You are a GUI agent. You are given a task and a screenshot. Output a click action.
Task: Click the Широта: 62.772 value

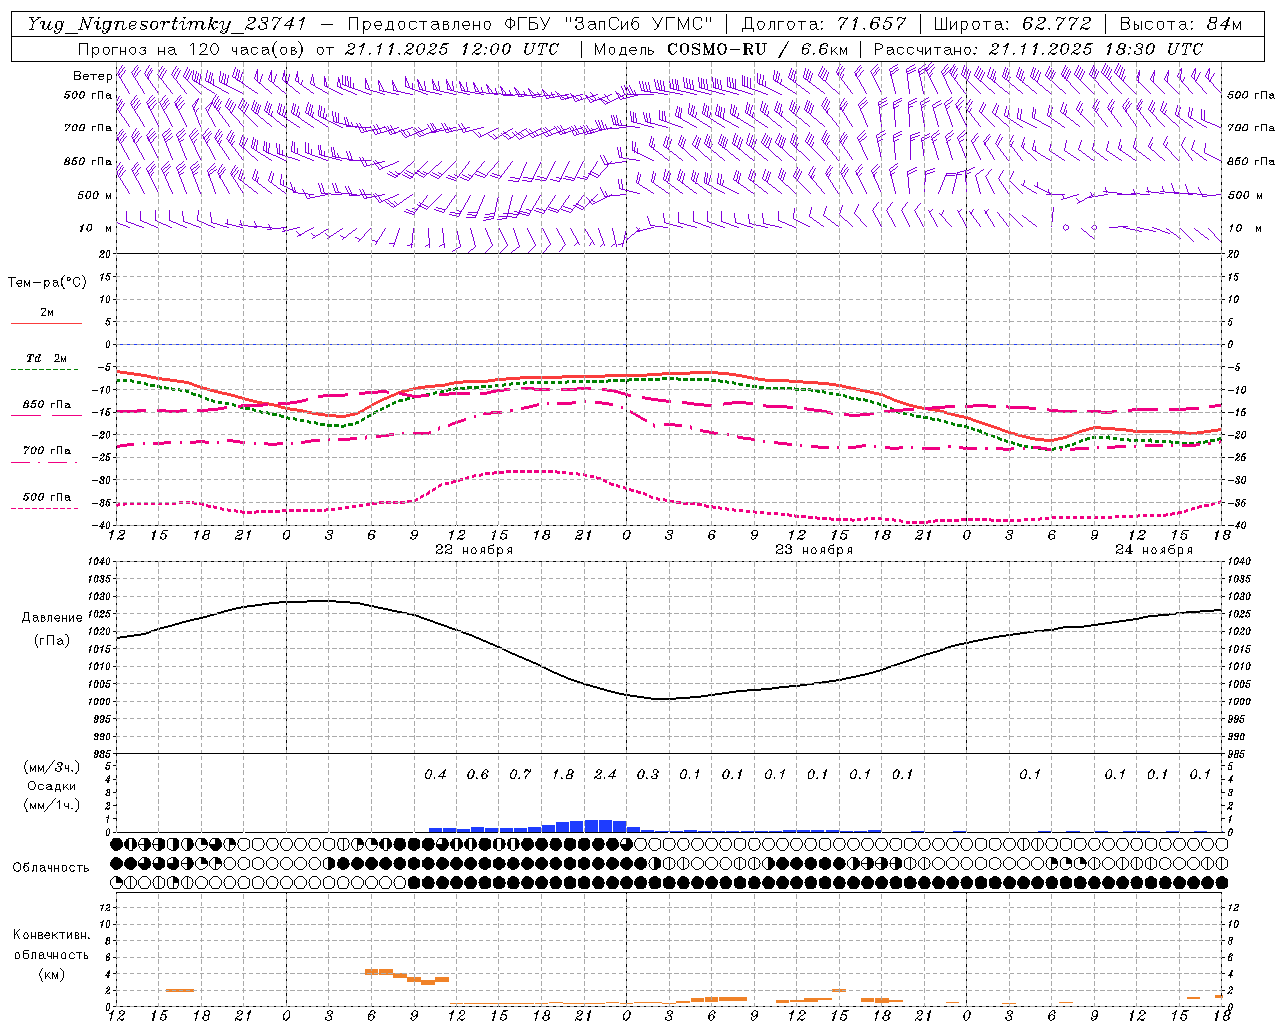[x=1012, y=24]
